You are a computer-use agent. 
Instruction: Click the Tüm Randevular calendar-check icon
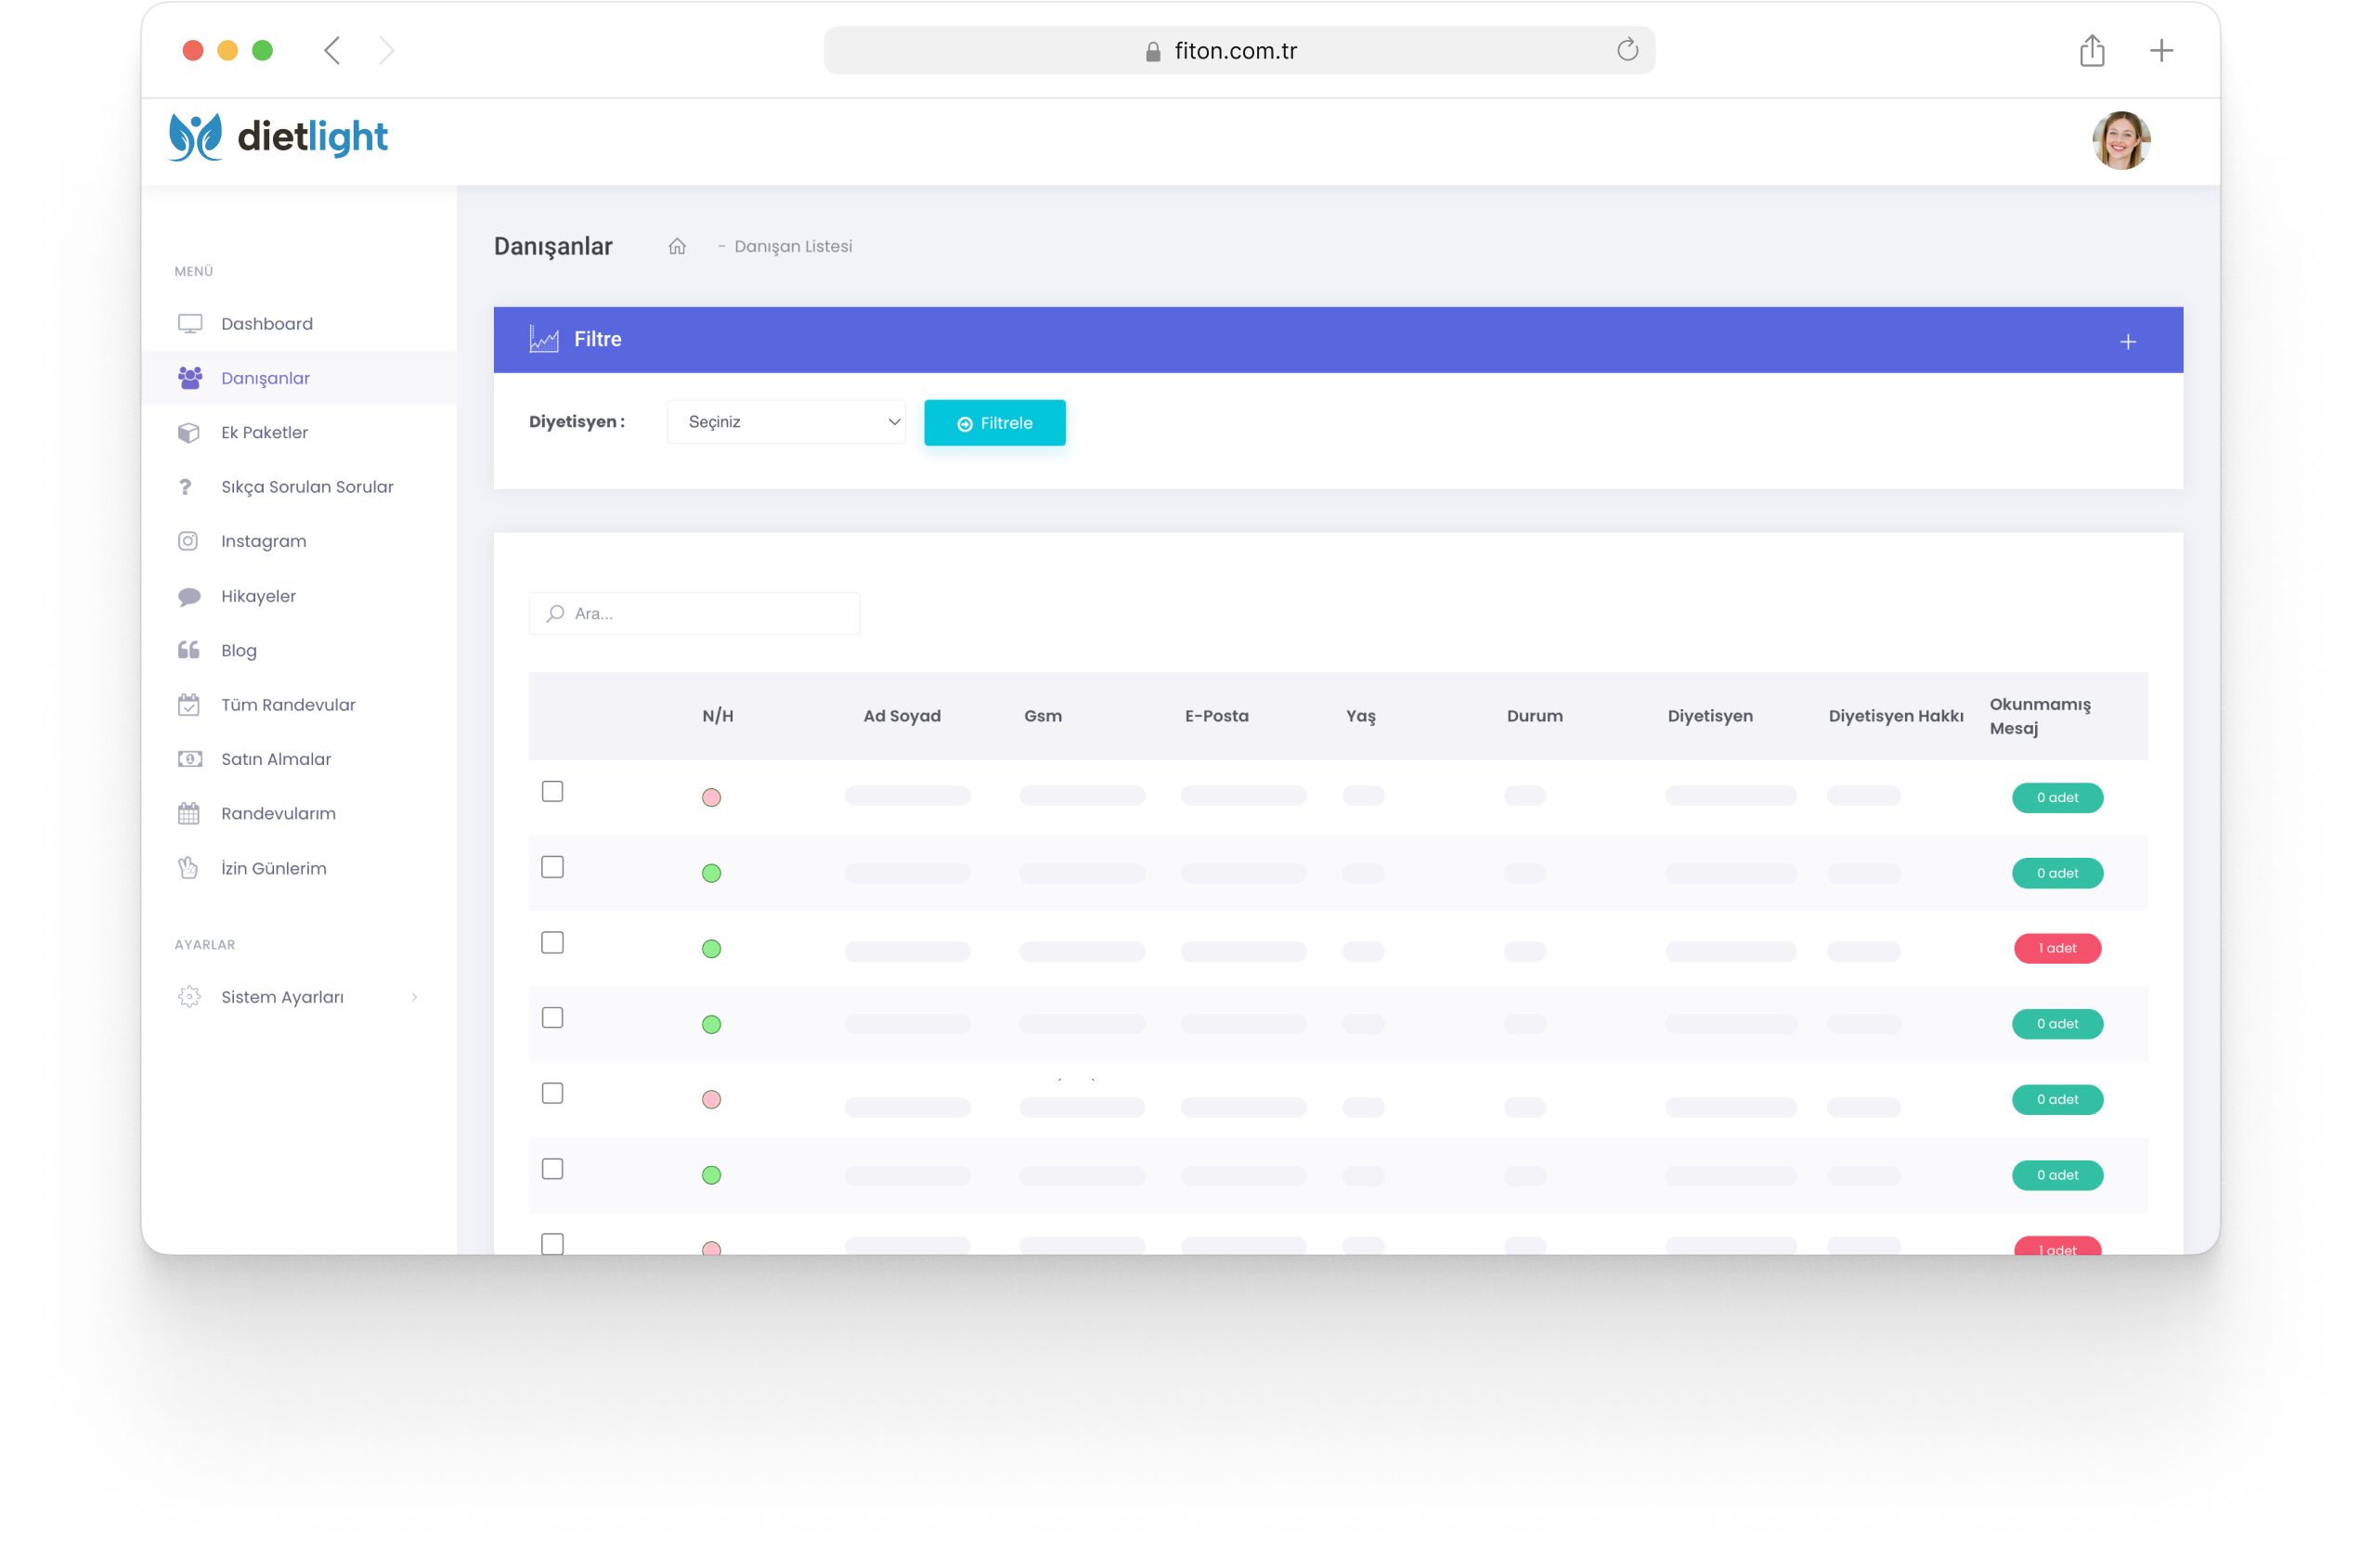(x=189, y=705)
